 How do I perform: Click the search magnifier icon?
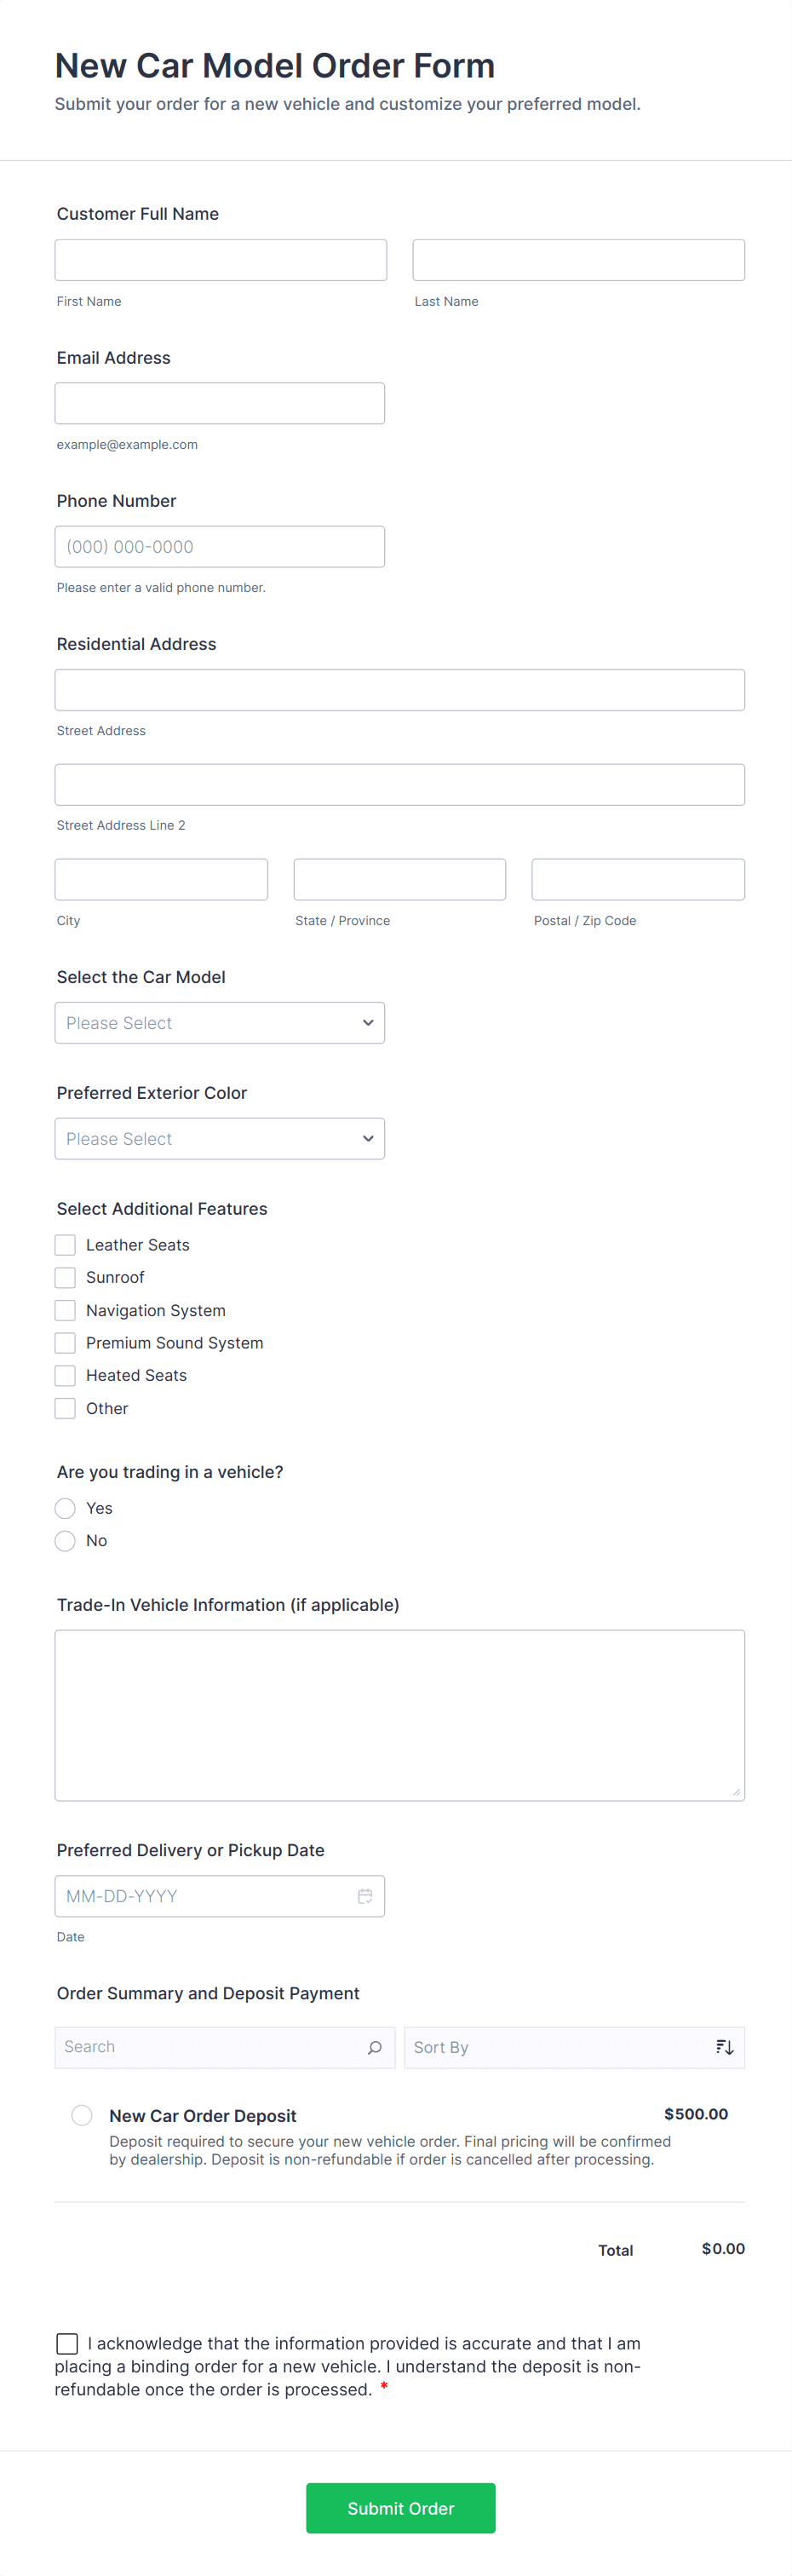coord(375,2047)
